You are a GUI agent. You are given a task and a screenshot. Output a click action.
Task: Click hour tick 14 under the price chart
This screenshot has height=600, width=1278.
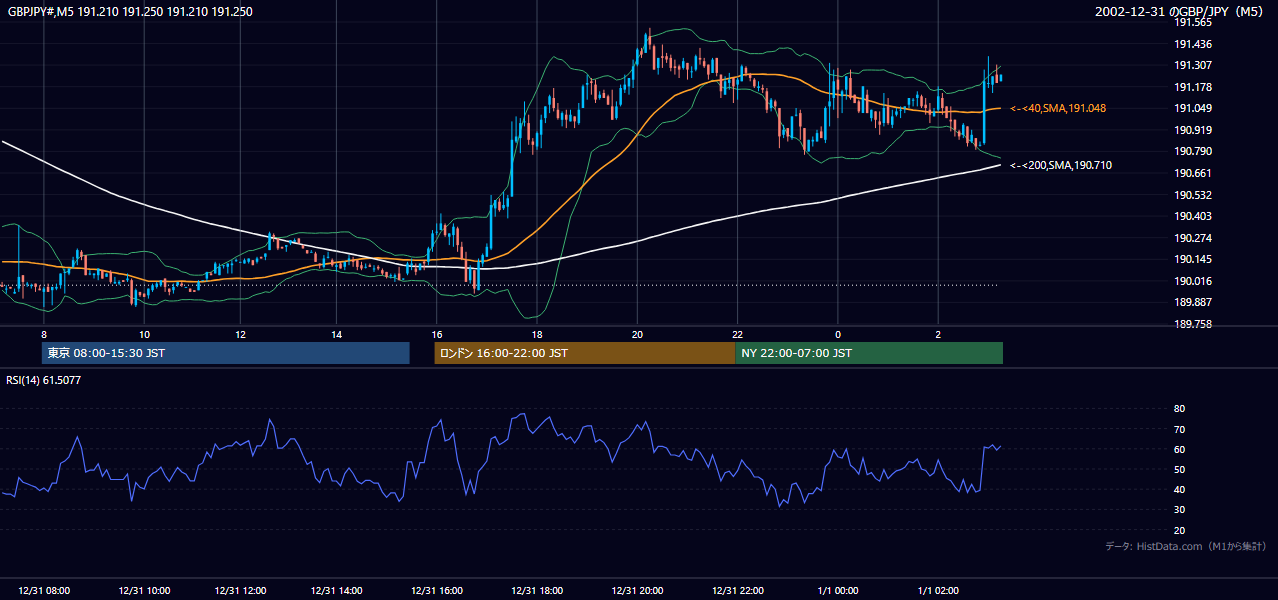[337, 334]
